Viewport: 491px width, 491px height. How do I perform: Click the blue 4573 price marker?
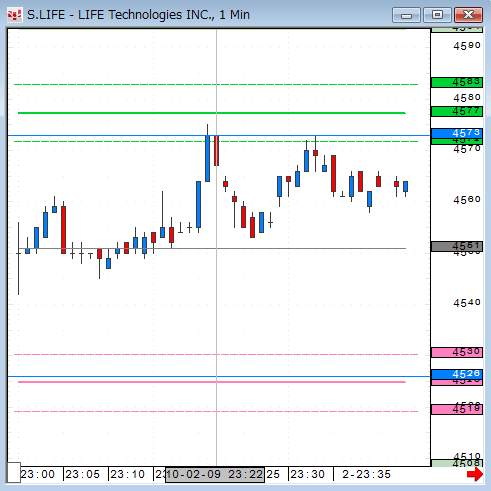click(x=457, y=133)
